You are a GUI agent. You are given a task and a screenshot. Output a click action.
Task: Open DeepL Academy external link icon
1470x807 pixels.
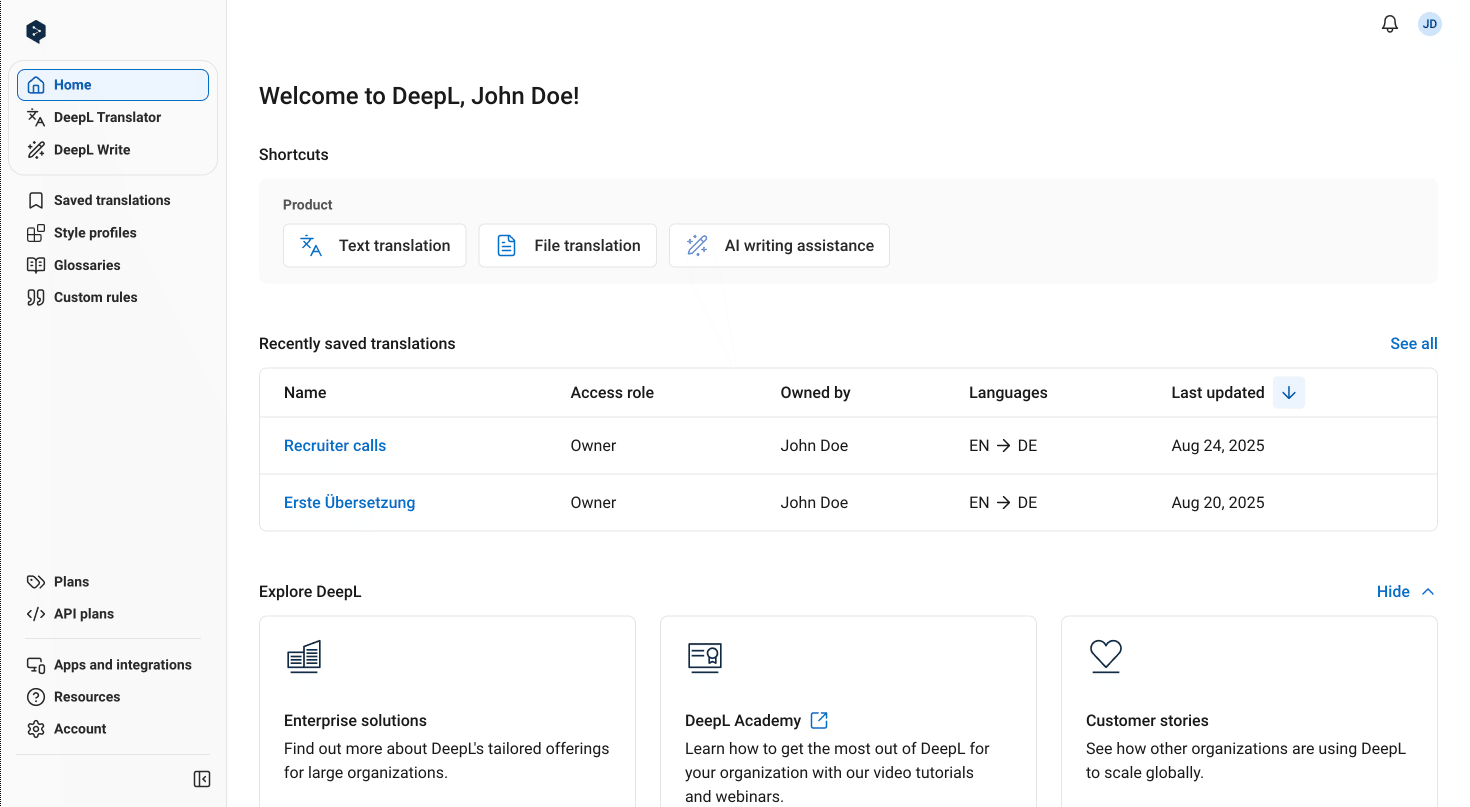[819, 720]
